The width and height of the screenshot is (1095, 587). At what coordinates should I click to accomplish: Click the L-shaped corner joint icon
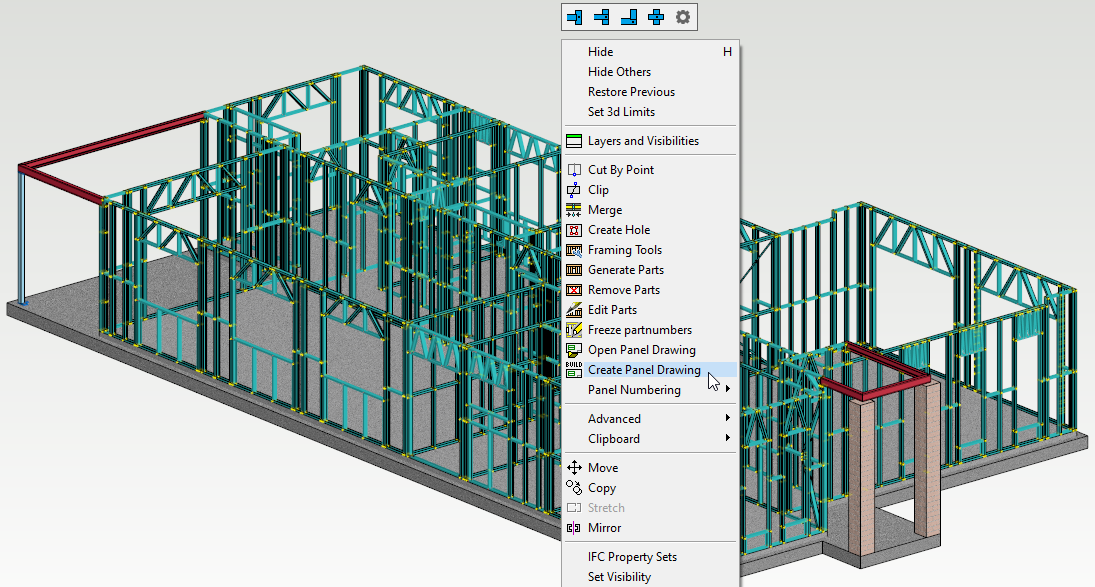tap(629, 17)
